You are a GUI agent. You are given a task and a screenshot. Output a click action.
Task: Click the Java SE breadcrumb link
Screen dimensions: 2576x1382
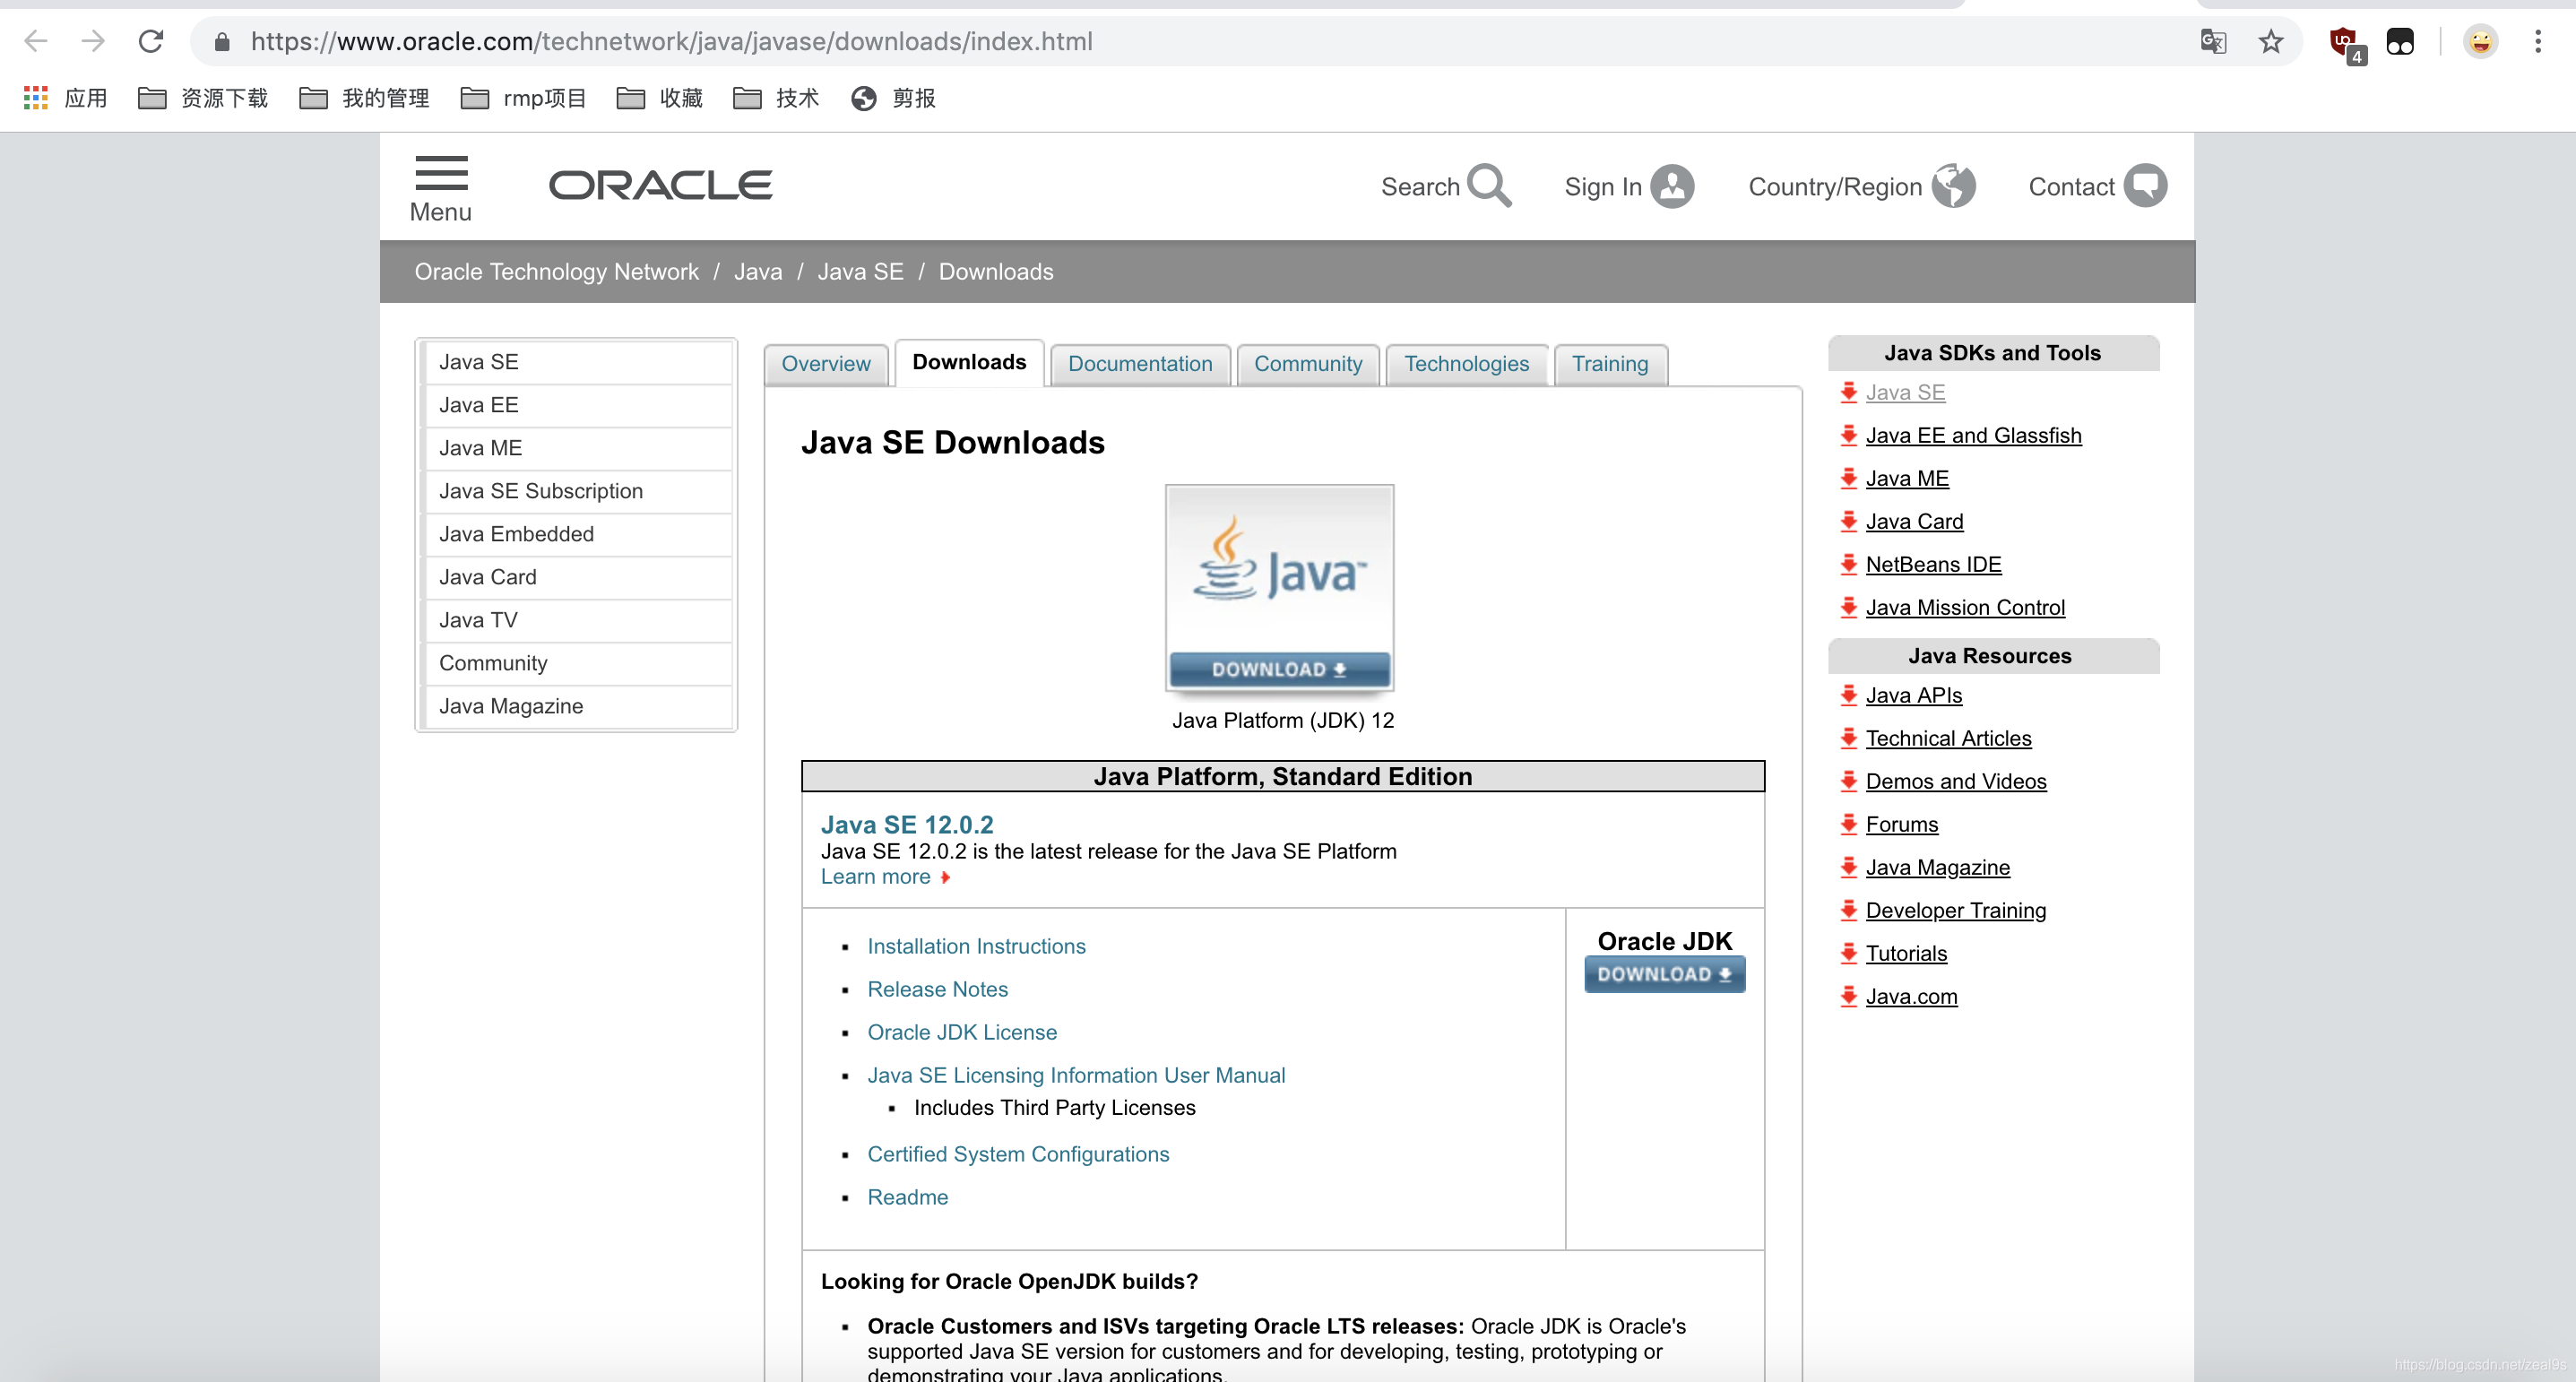click(860, 272)
